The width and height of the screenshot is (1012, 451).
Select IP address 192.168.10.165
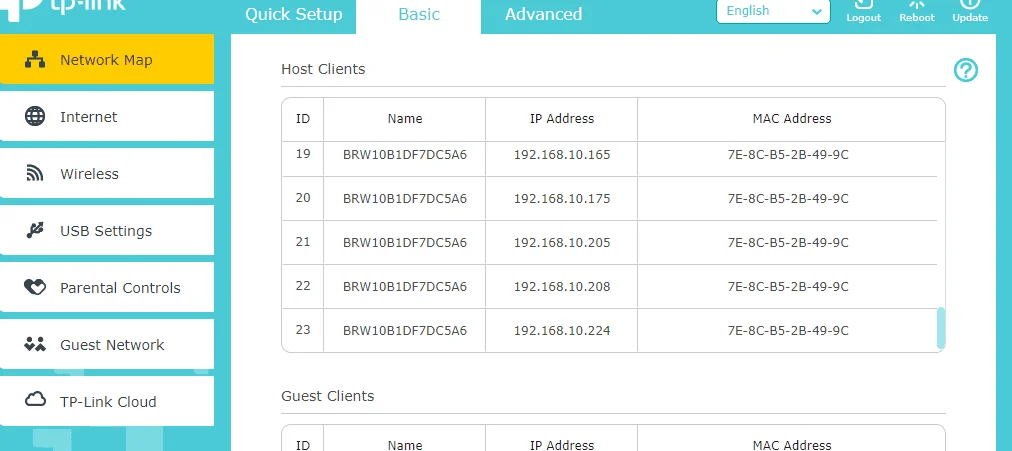tap(562, 155)
